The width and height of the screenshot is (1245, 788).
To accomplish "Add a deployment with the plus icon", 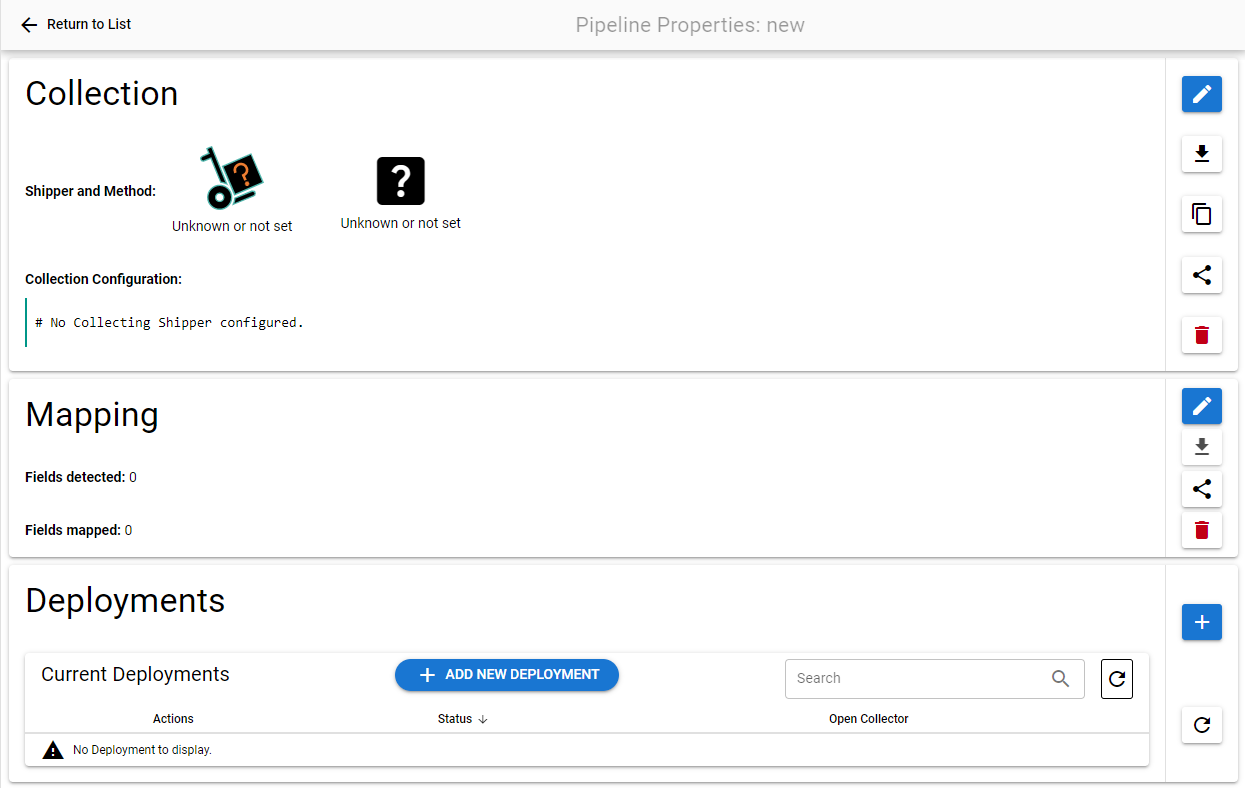I will tap(1201, 622).
